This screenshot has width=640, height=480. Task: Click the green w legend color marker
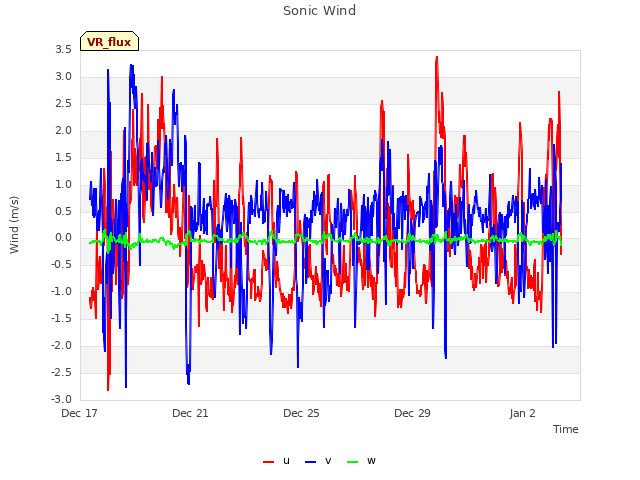(352, 462)
